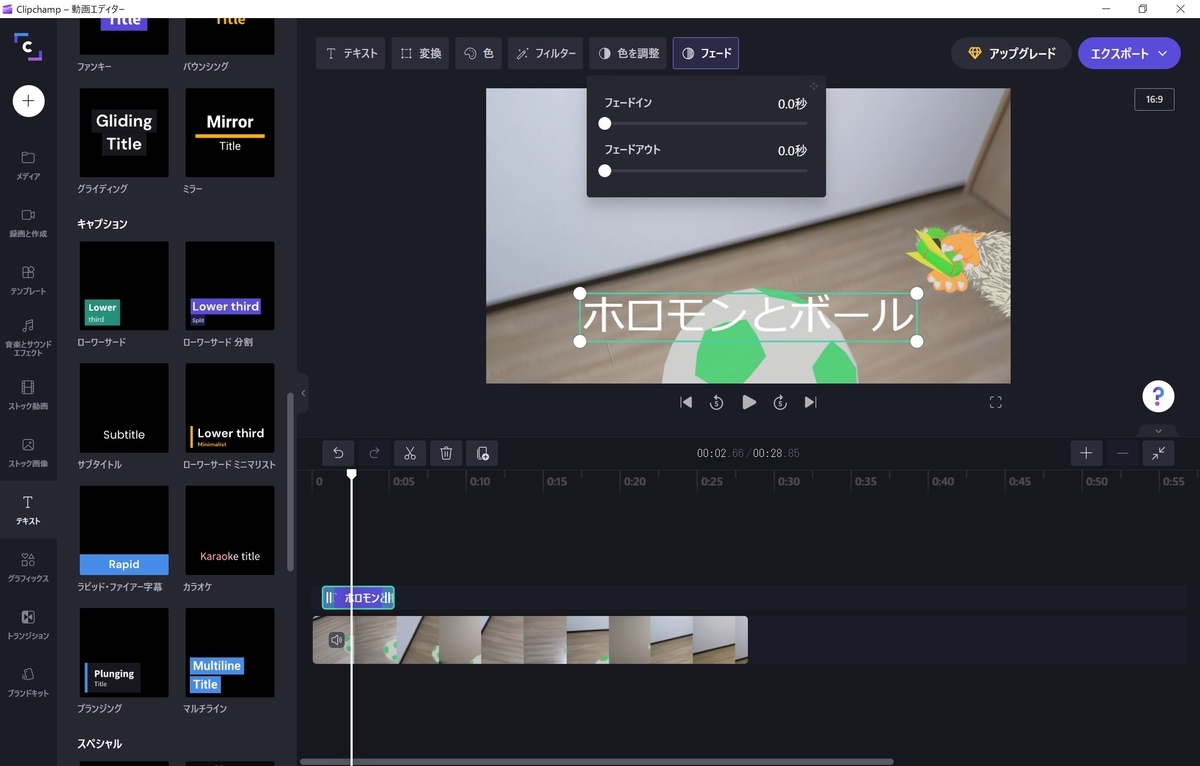The width and height of the screenshot is (1200, 766).
Task: Choose the Multiline マルチライン title style
Action: coord(230,653)
